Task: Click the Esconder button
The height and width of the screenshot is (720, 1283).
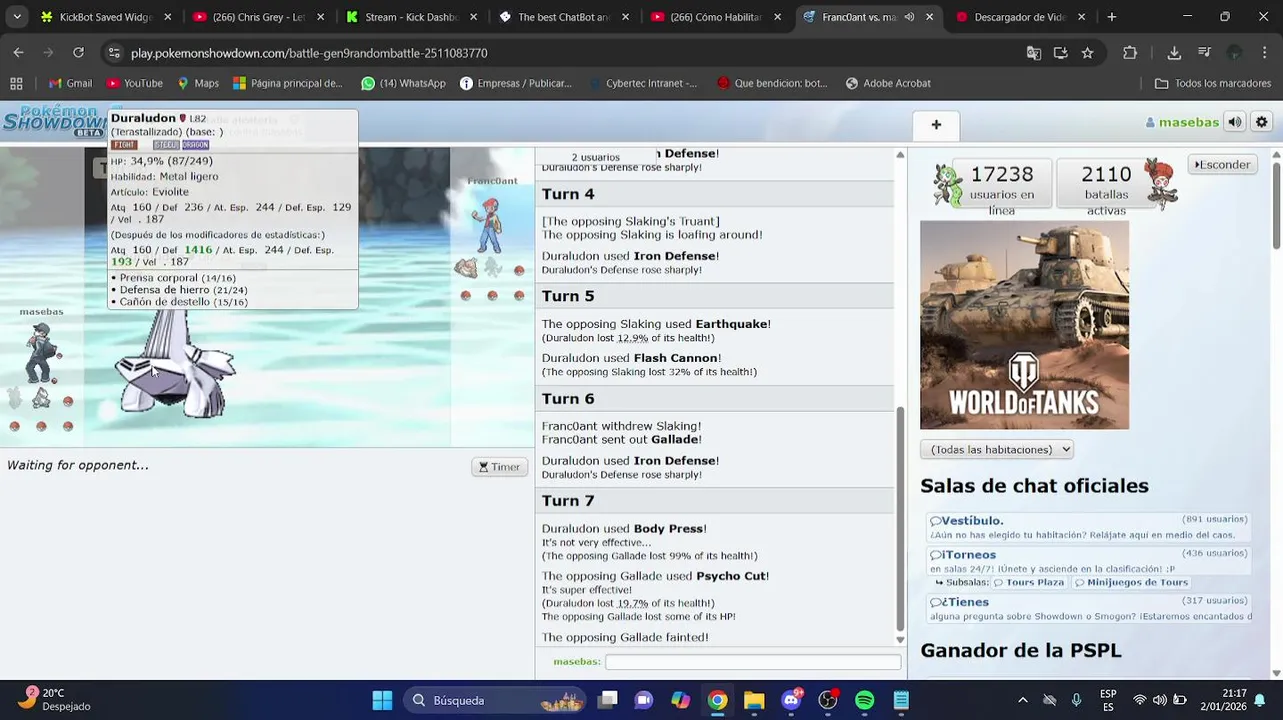Action: (1222, 165)
